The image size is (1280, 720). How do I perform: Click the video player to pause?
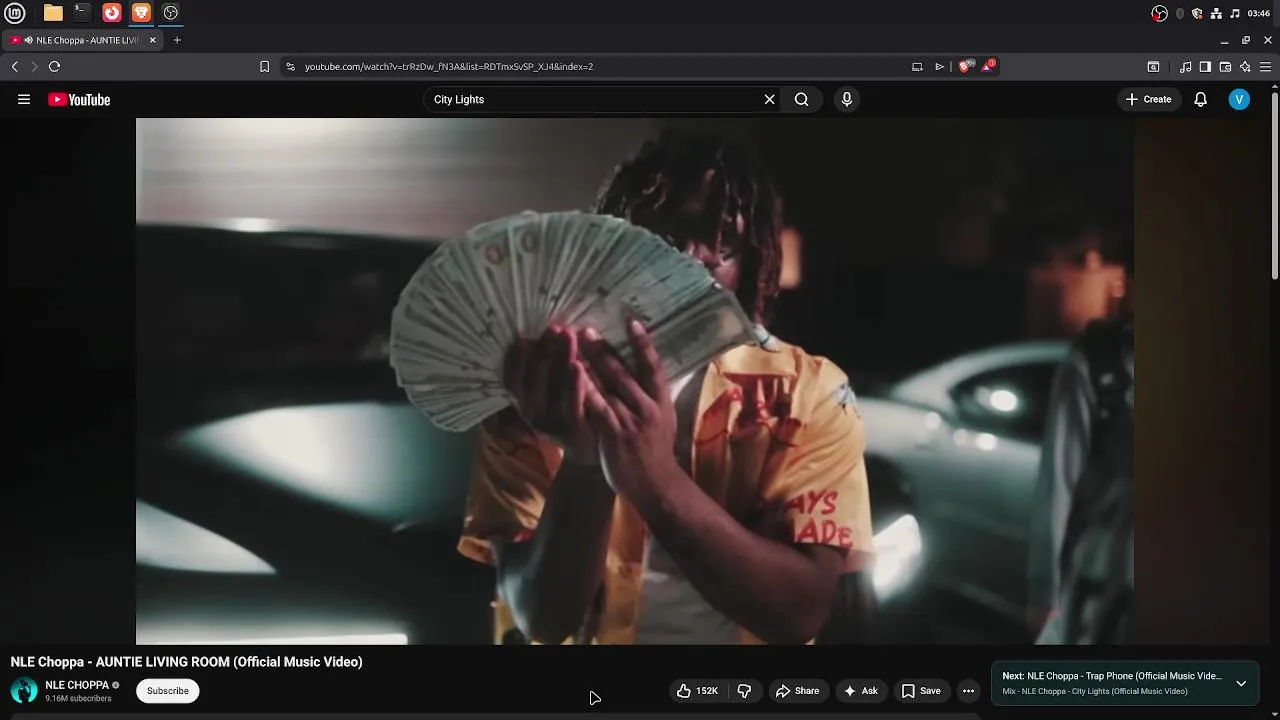click(x=635, y=381)
